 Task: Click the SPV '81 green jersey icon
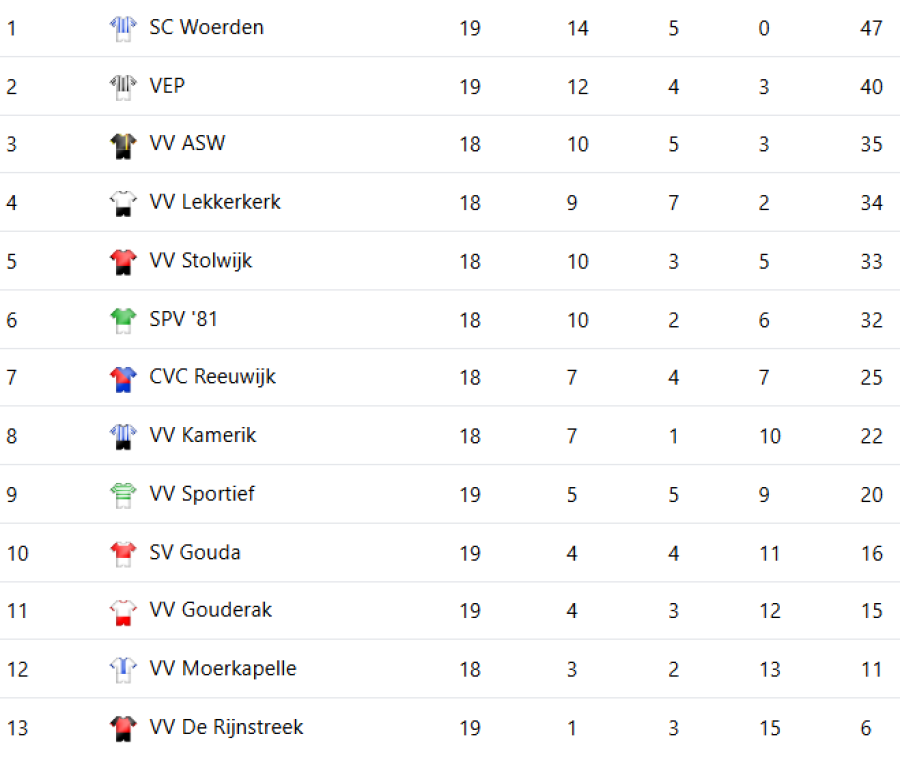pyautogui.click(x=122, y=320)
